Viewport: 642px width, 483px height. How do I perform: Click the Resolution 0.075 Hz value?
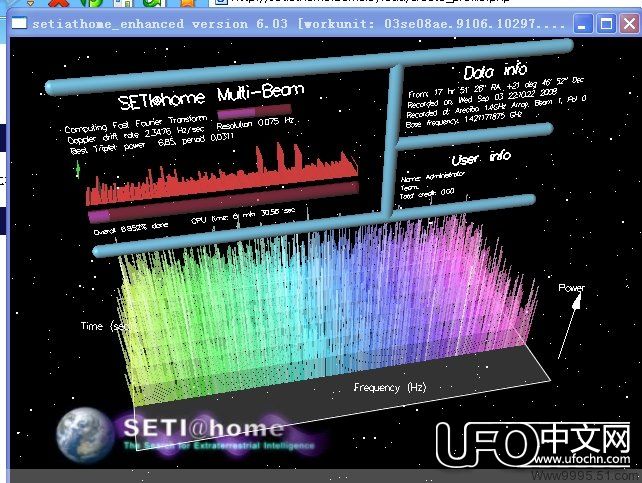pyautogui.click(x=255, y=123)
